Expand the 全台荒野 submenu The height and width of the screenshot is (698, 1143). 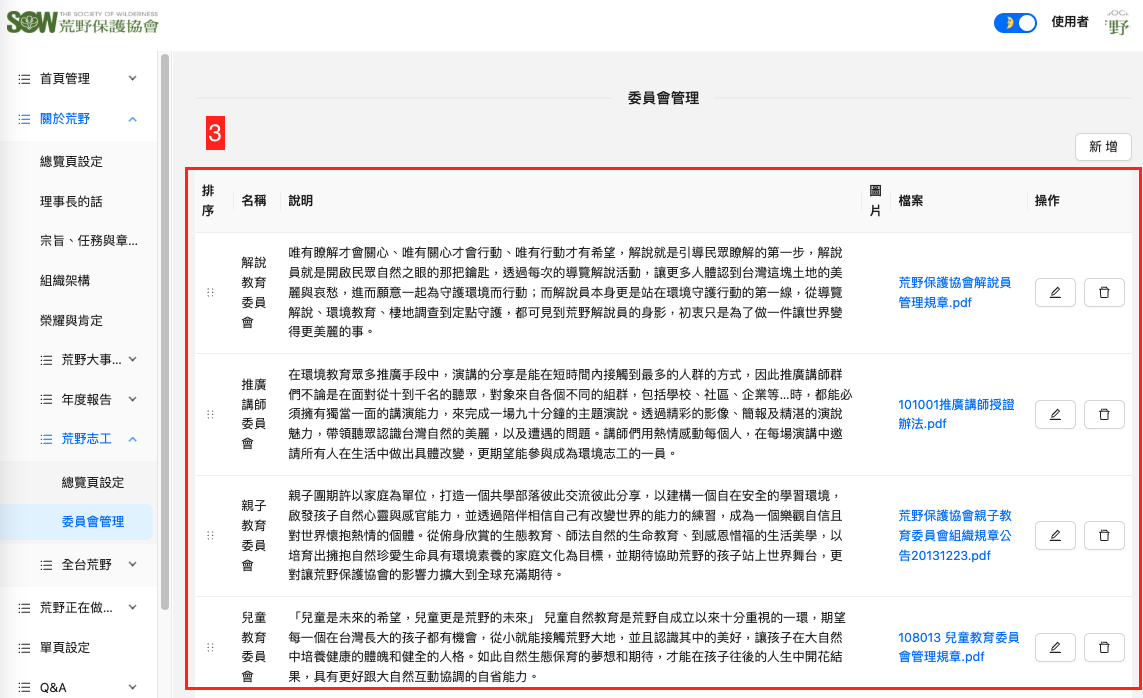pos(132,564)
